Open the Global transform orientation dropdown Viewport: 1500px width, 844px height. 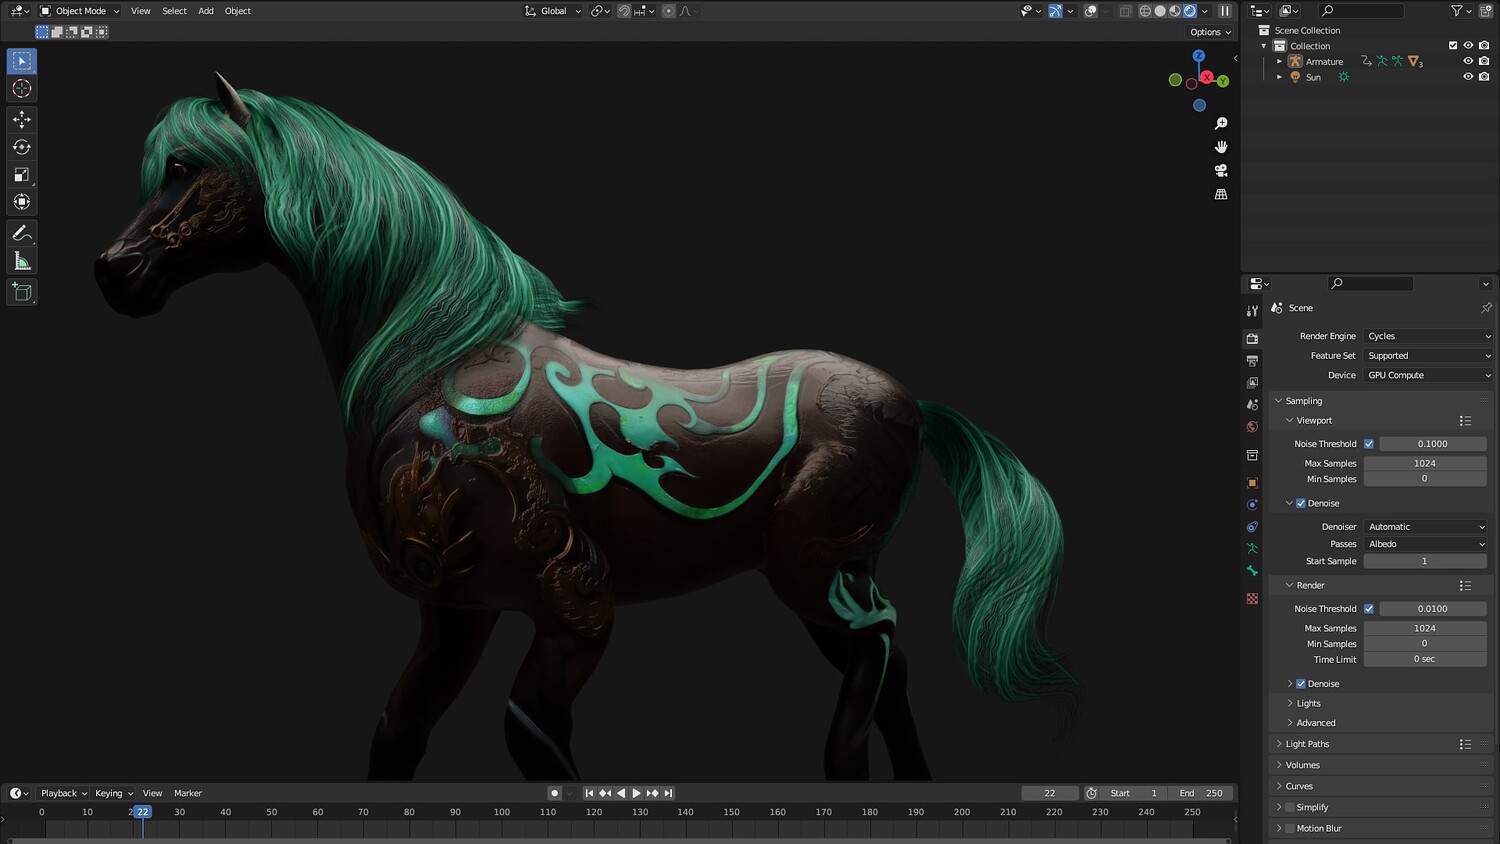553,11
